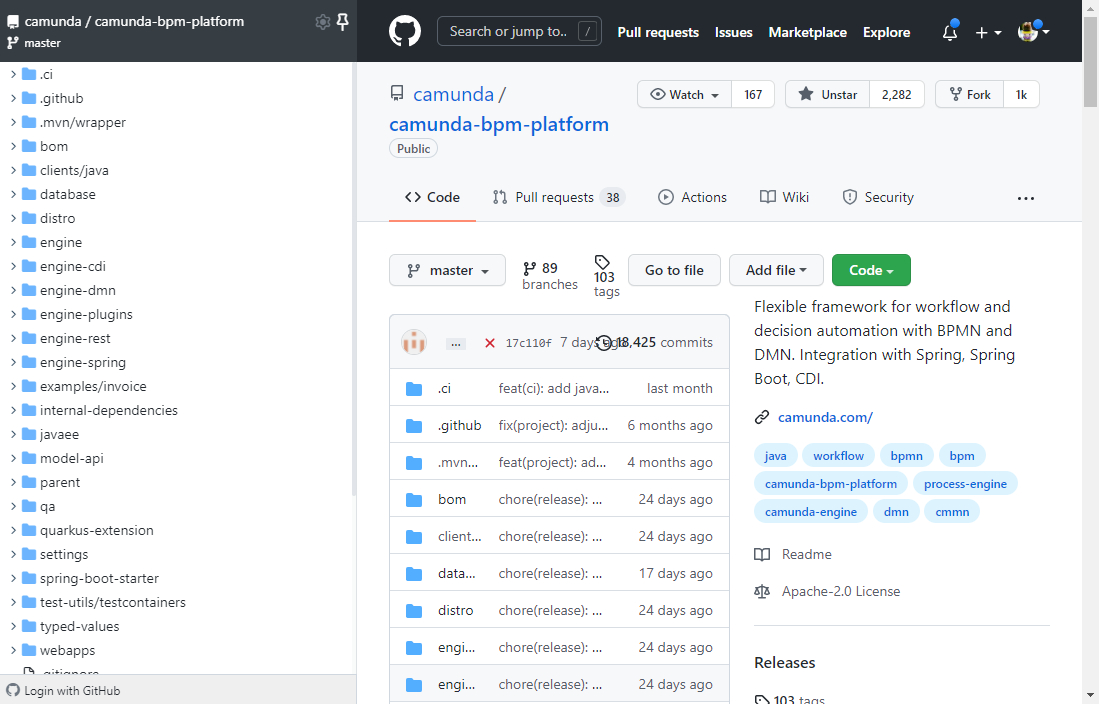Click Go to file button
The width and height of the screenshot is (1099, 704).
click(674, 270)
